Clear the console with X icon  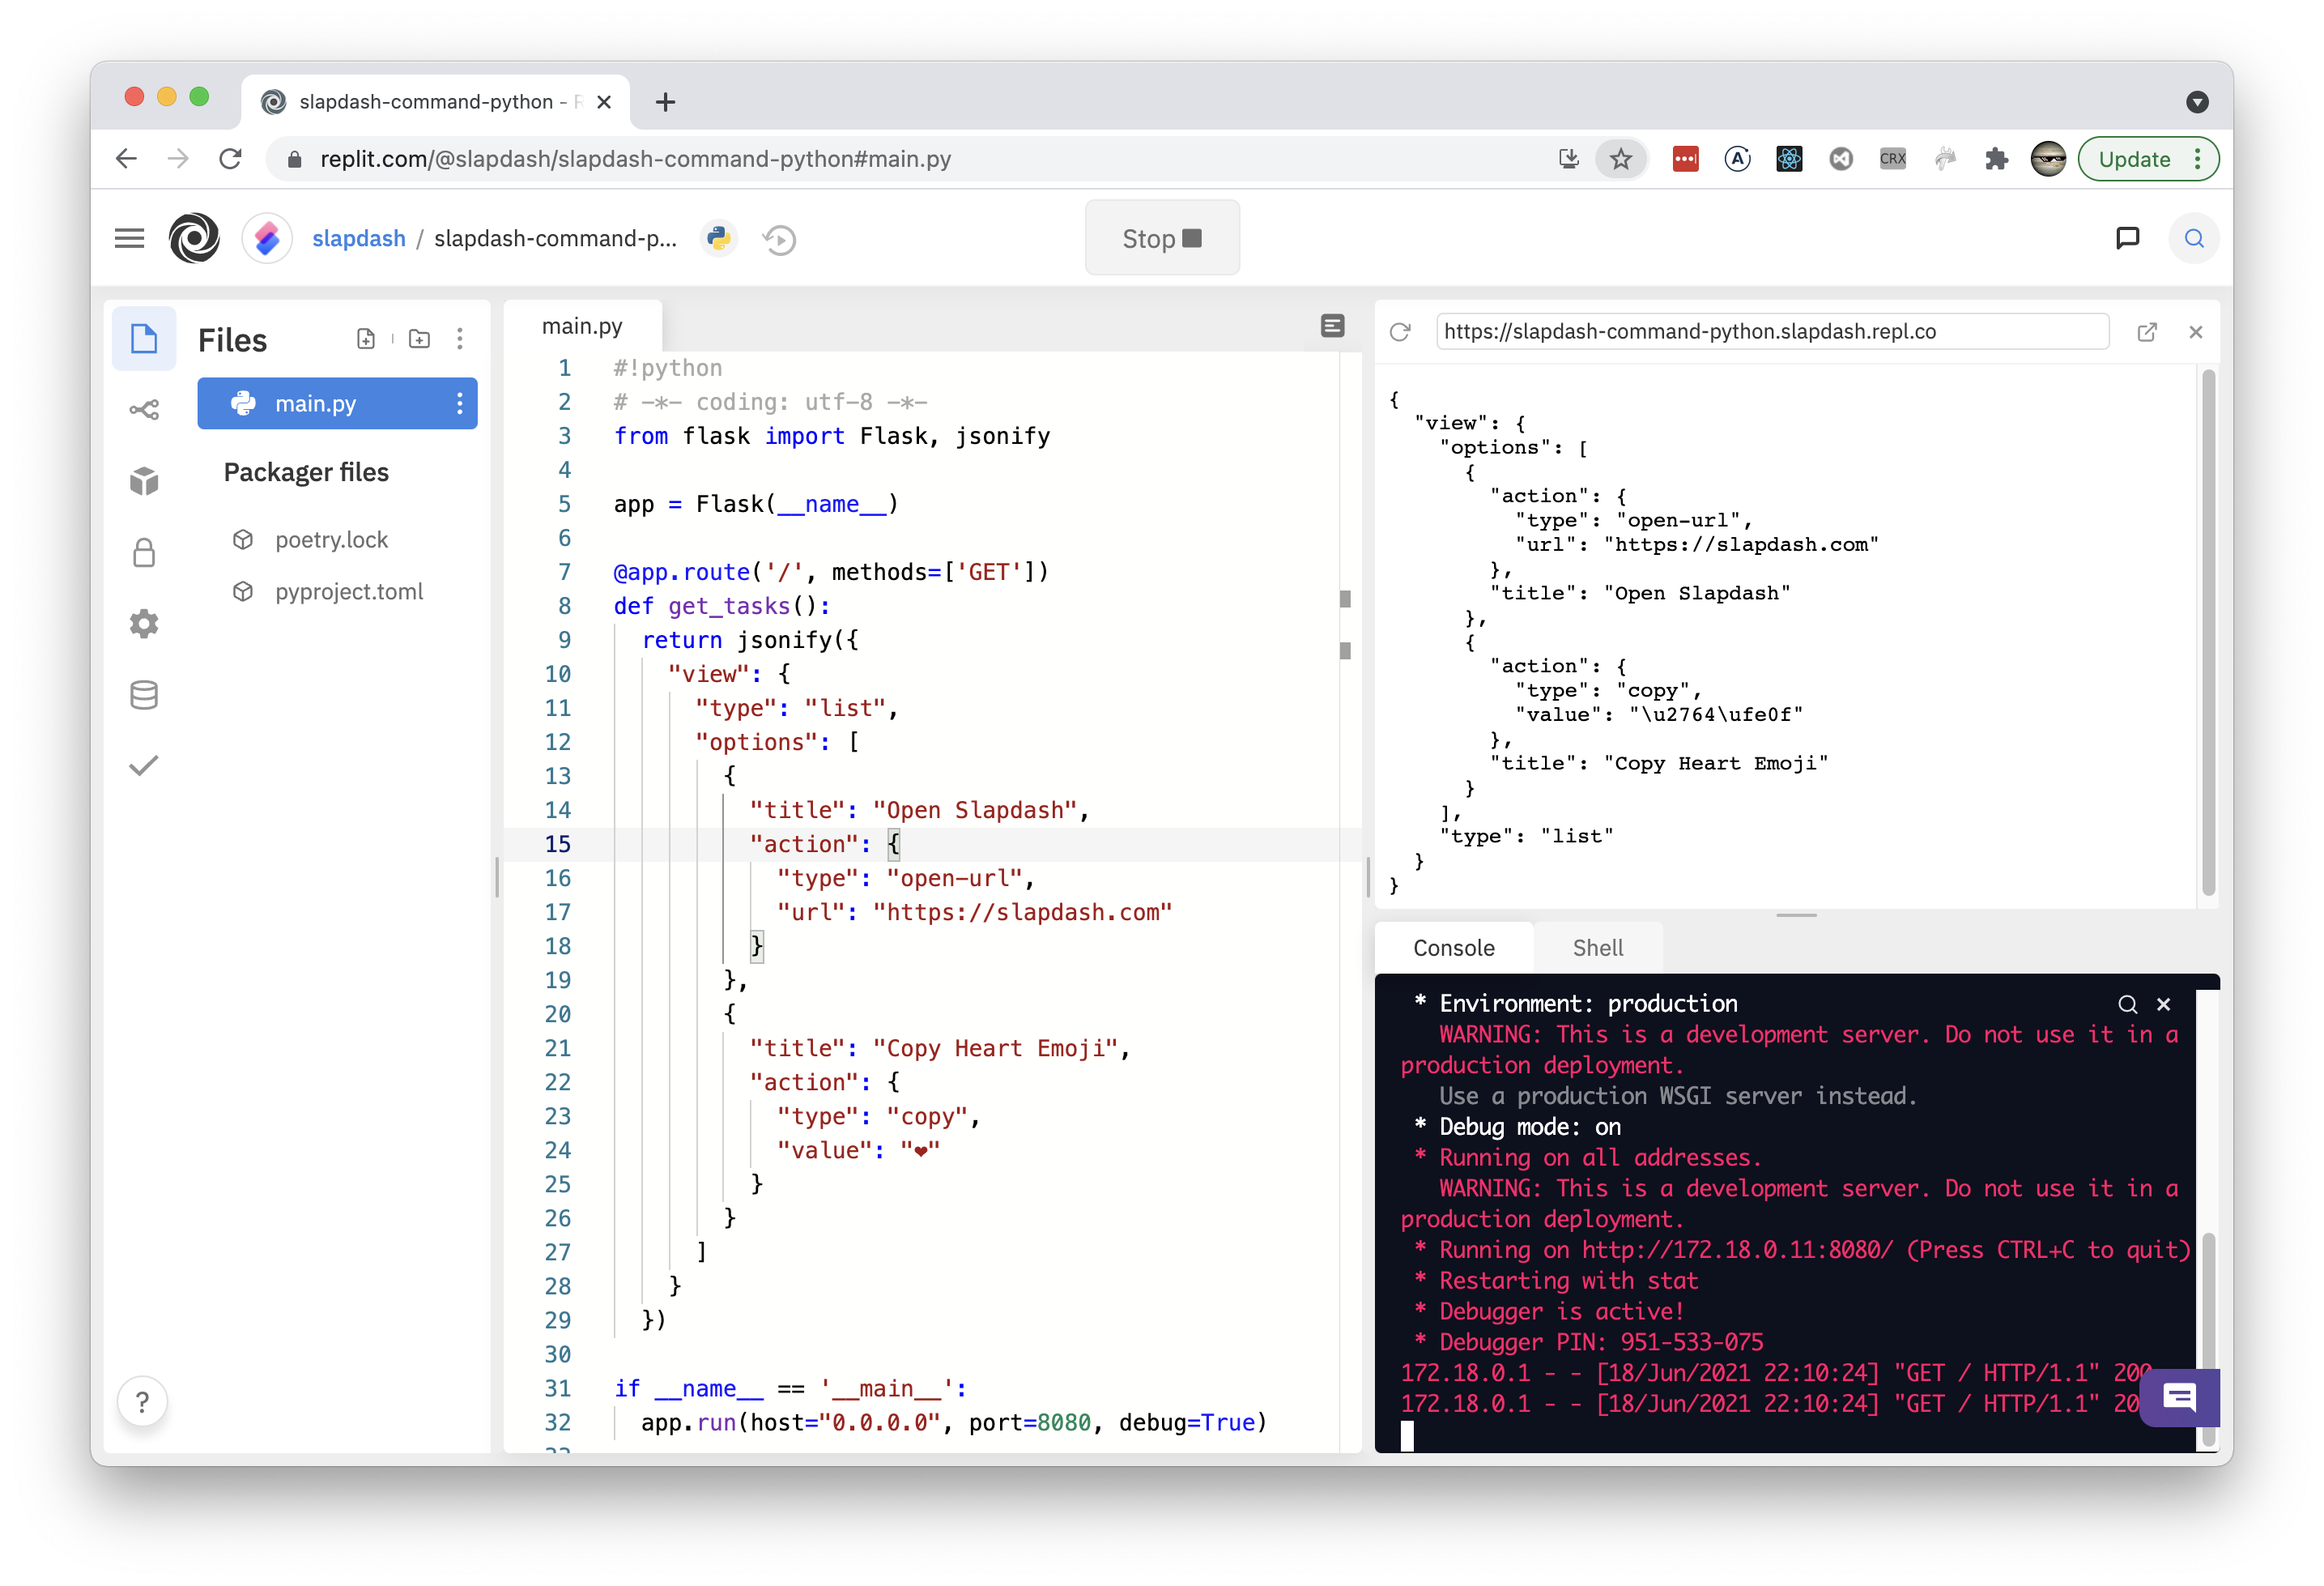click(2163, 1004)
